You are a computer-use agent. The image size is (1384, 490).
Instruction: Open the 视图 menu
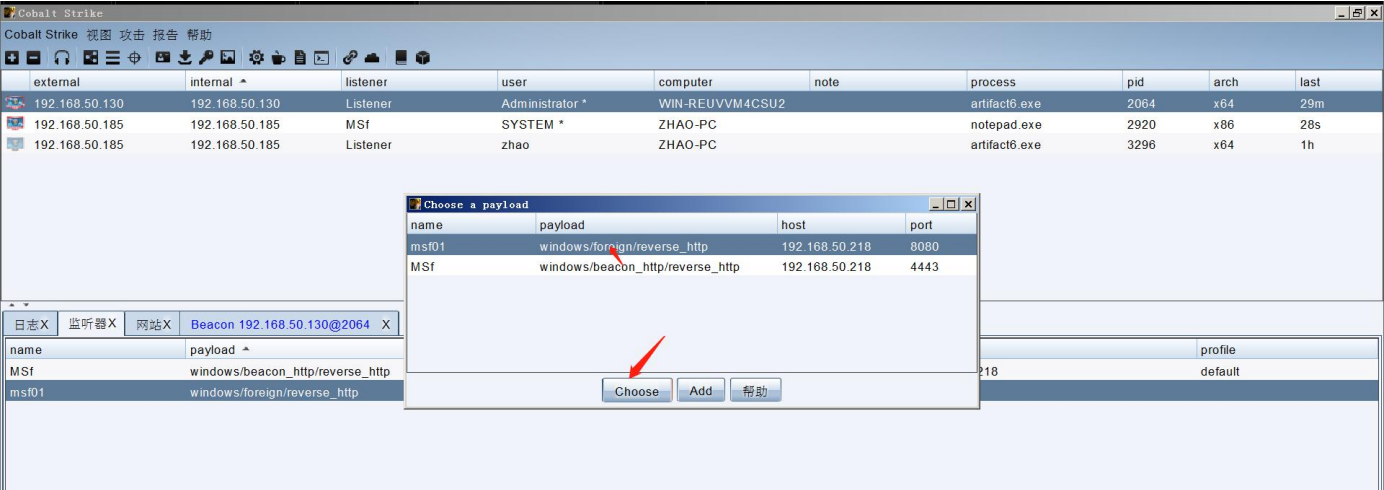pyautogui.click(x=99, y=34)
